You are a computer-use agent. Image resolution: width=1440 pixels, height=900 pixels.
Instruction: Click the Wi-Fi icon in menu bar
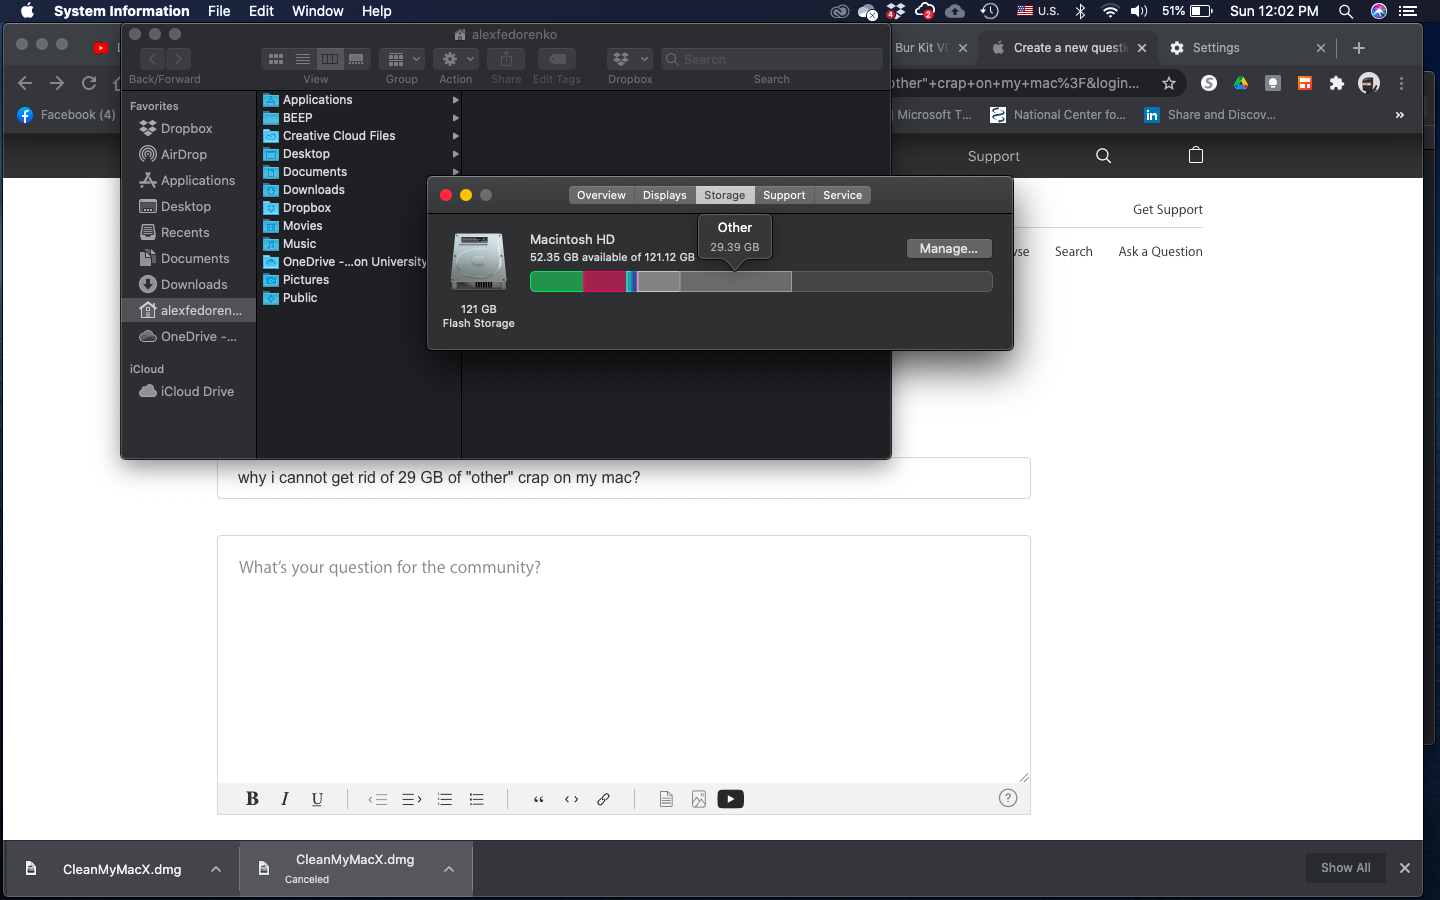pos(1110,11)
